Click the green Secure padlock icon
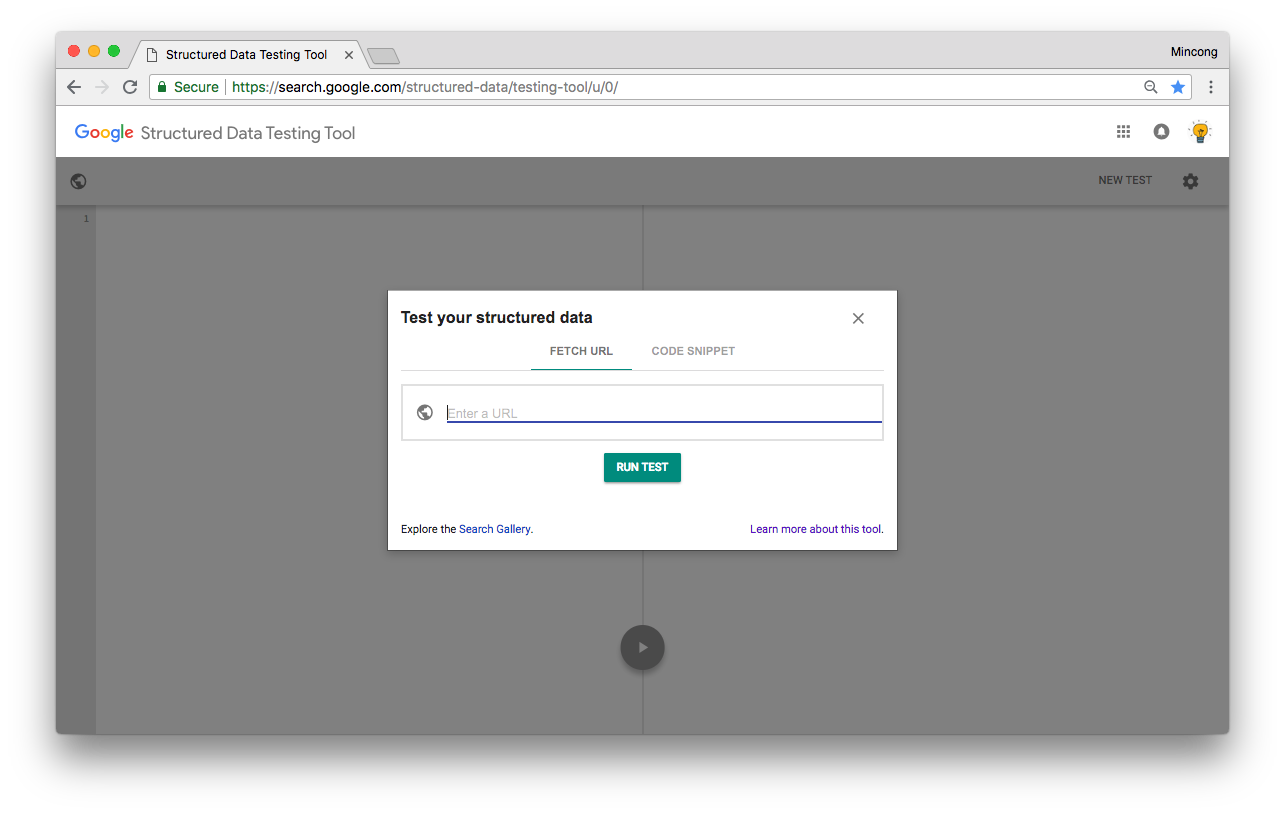The height and width of the screenshot is (814, 1285). point(162,87)
